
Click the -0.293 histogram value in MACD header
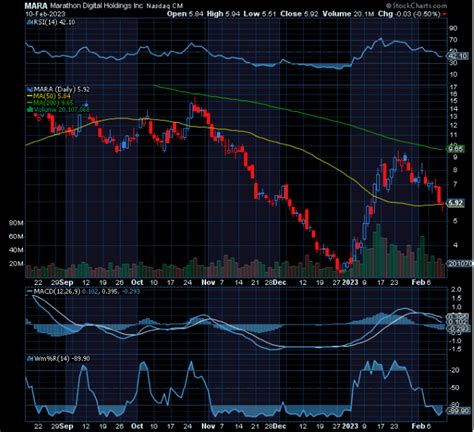[130, 292]
